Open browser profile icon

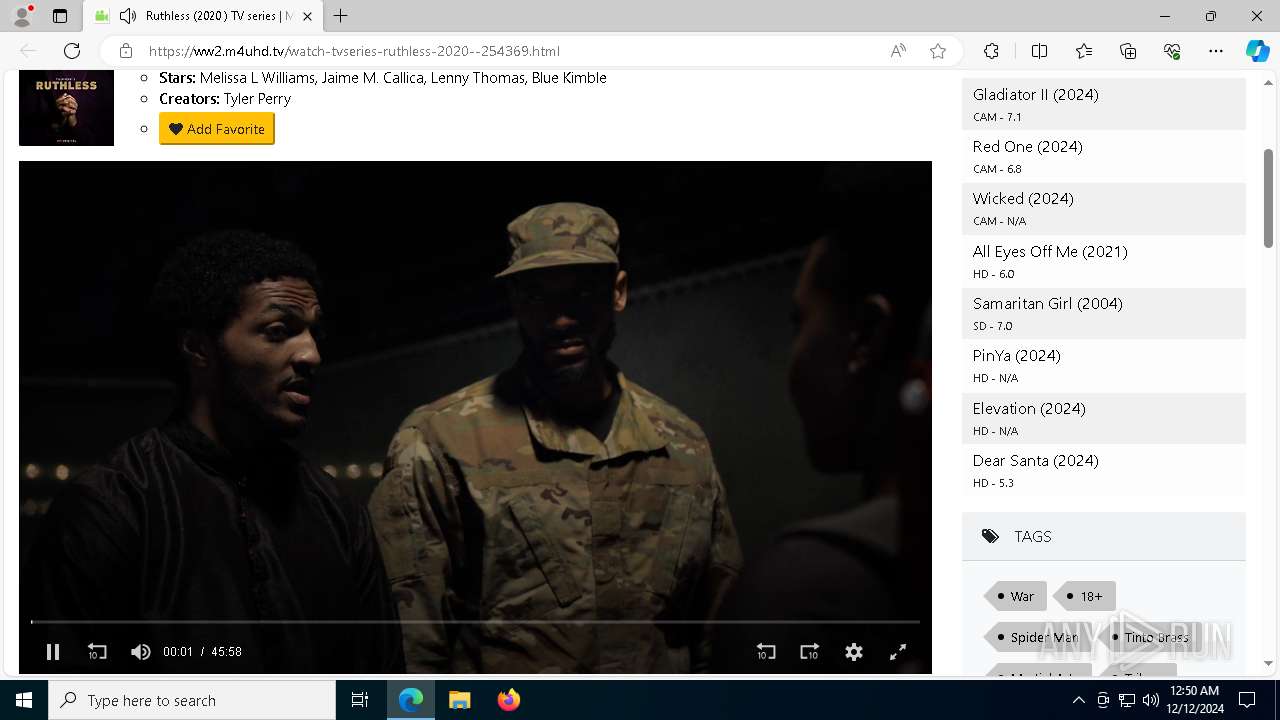point(22,16)
